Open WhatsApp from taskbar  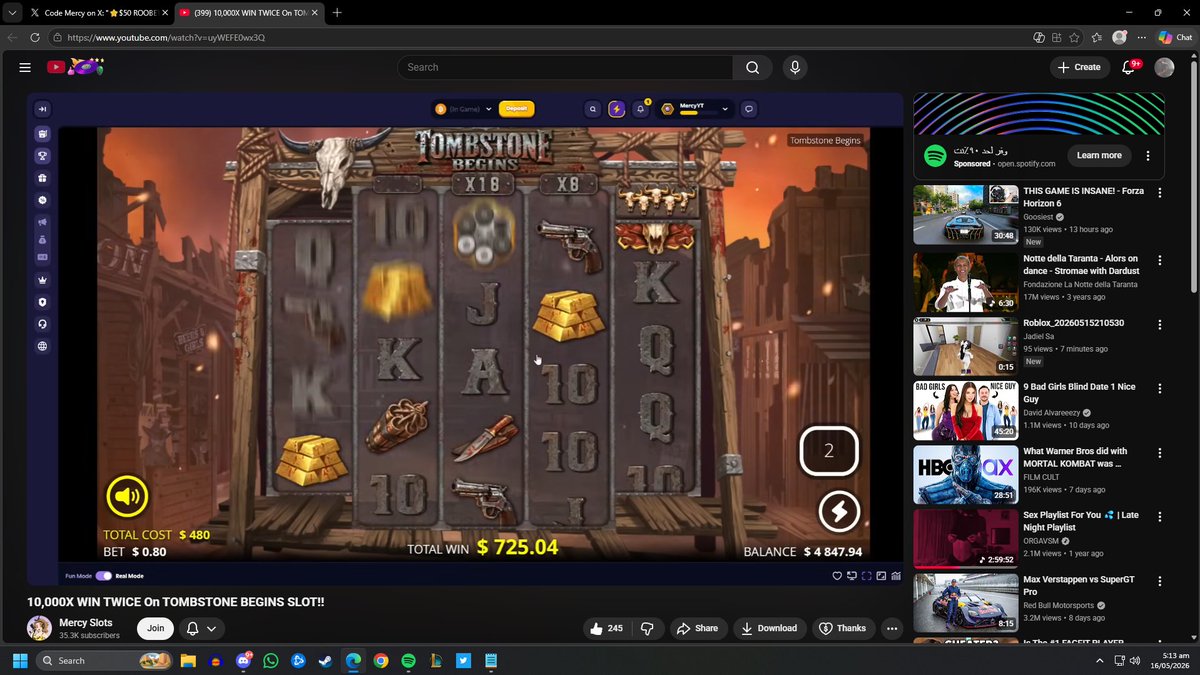click(271, 661)
